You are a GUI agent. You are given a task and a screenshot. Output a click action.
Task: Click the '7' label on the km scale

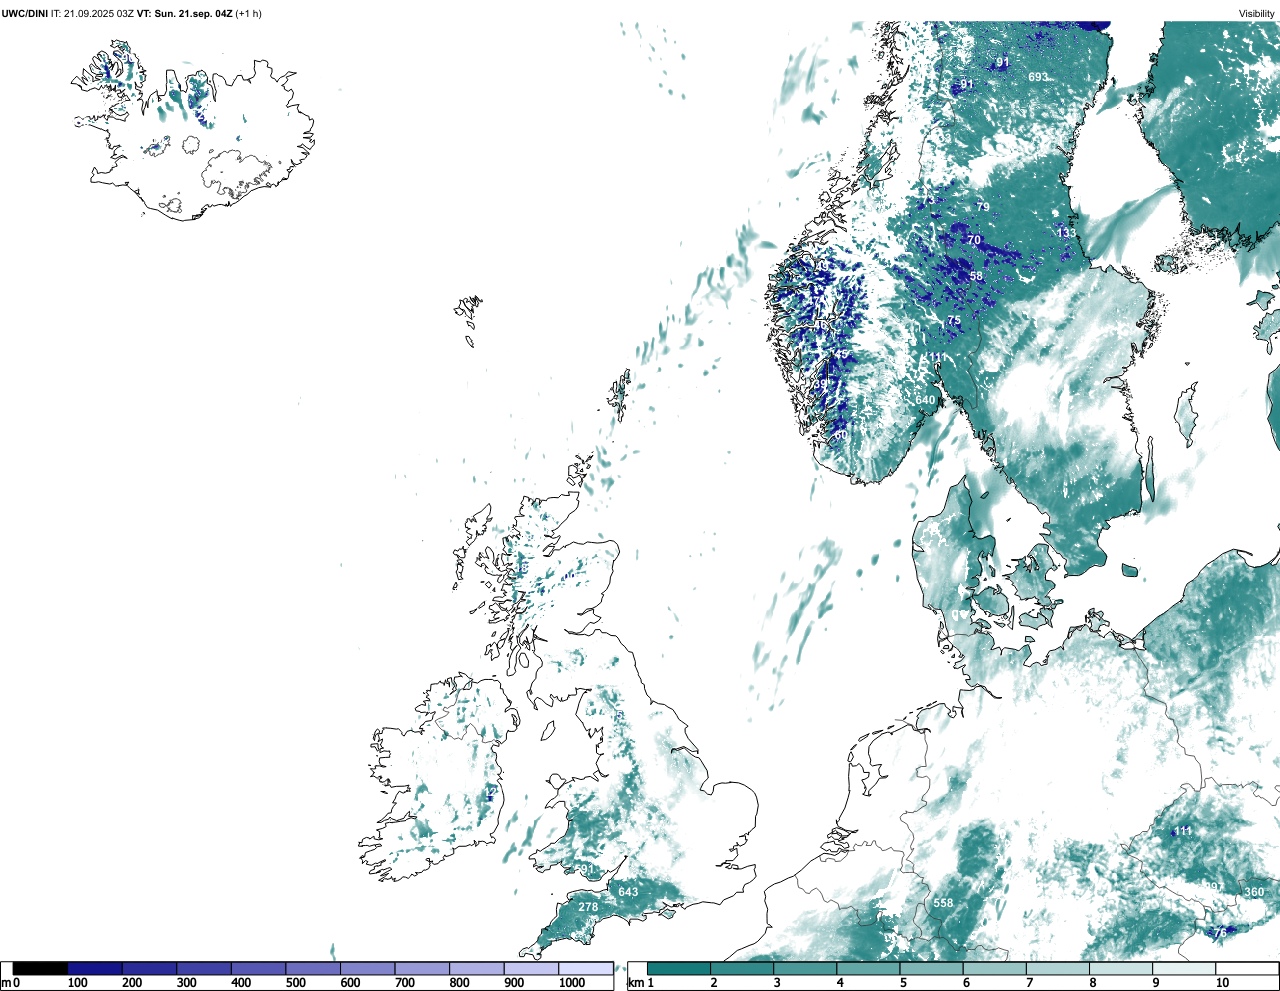pos(1029,983)
